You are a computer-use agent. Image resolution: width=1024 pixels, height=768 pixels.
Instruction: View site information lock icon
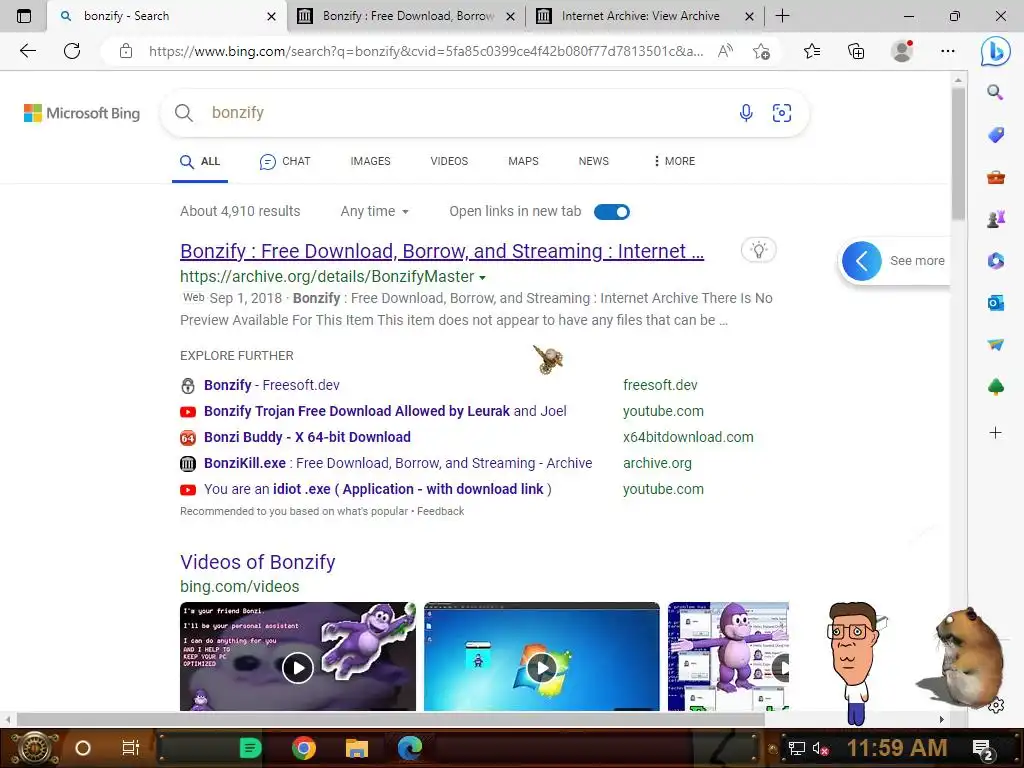coord(126,51)
